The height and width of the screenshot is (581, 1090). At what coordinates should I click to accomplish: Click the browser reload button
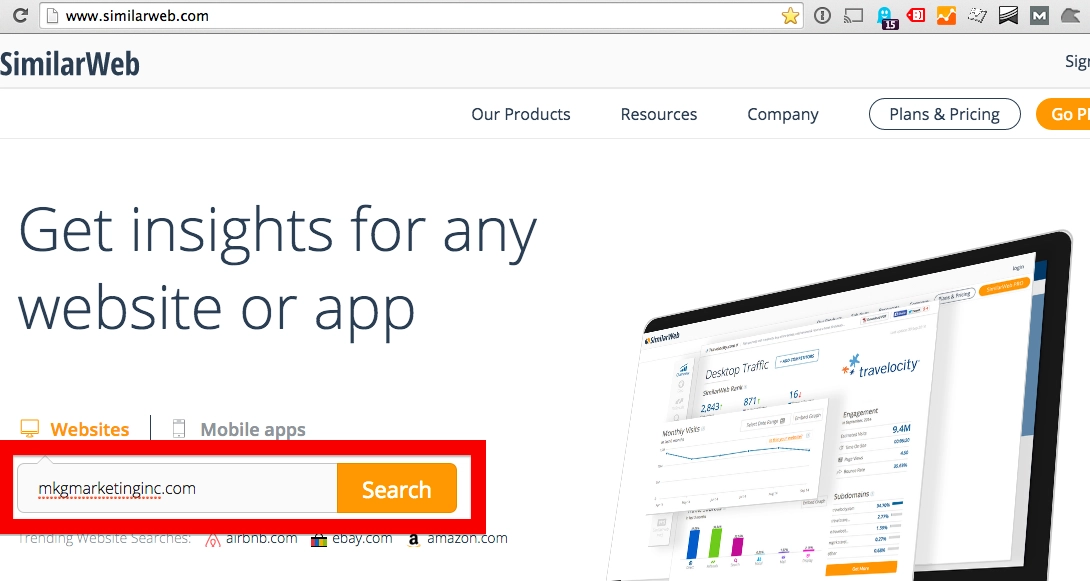coord(19,16)
